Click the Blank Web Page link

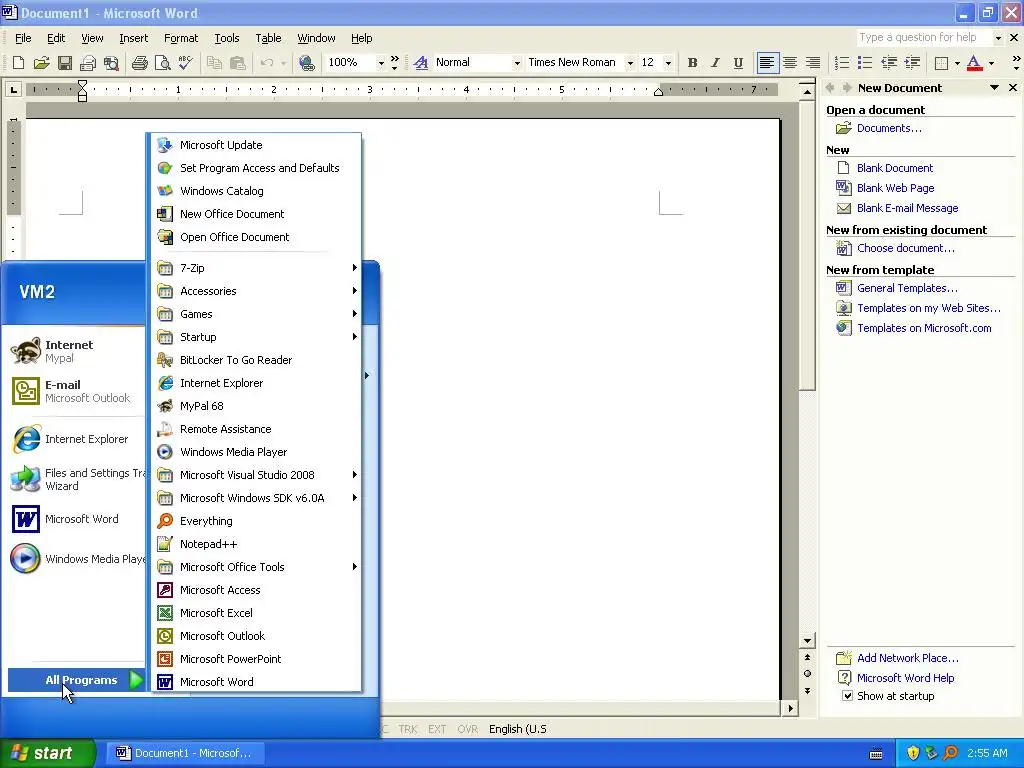[x=895, y=188]
